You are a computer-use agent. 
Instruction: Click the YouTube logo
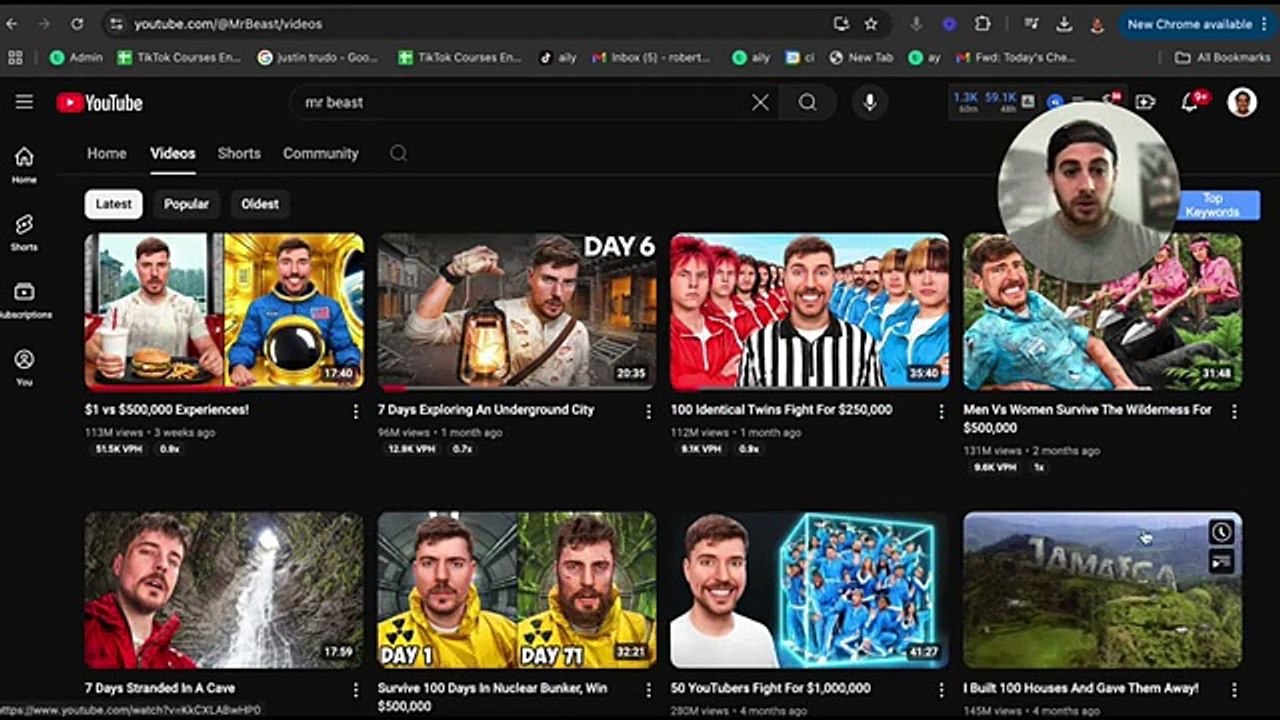pos(99,103)
